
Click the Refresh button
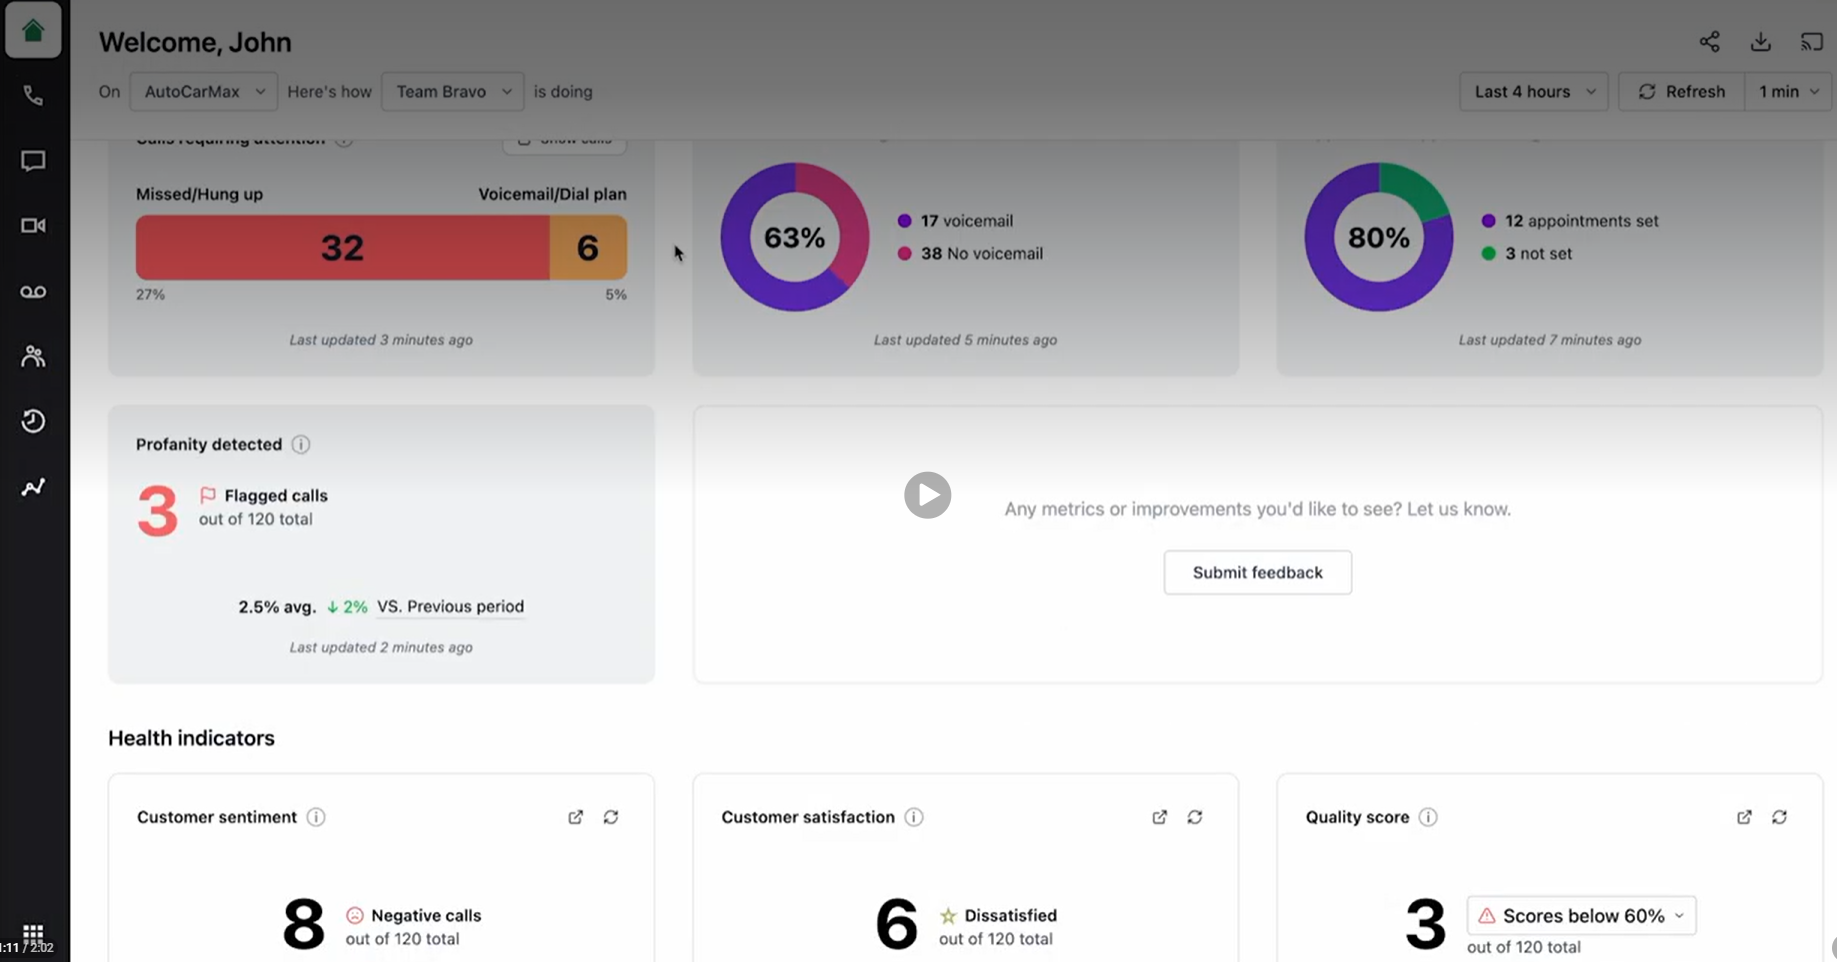coord(1681,92)
